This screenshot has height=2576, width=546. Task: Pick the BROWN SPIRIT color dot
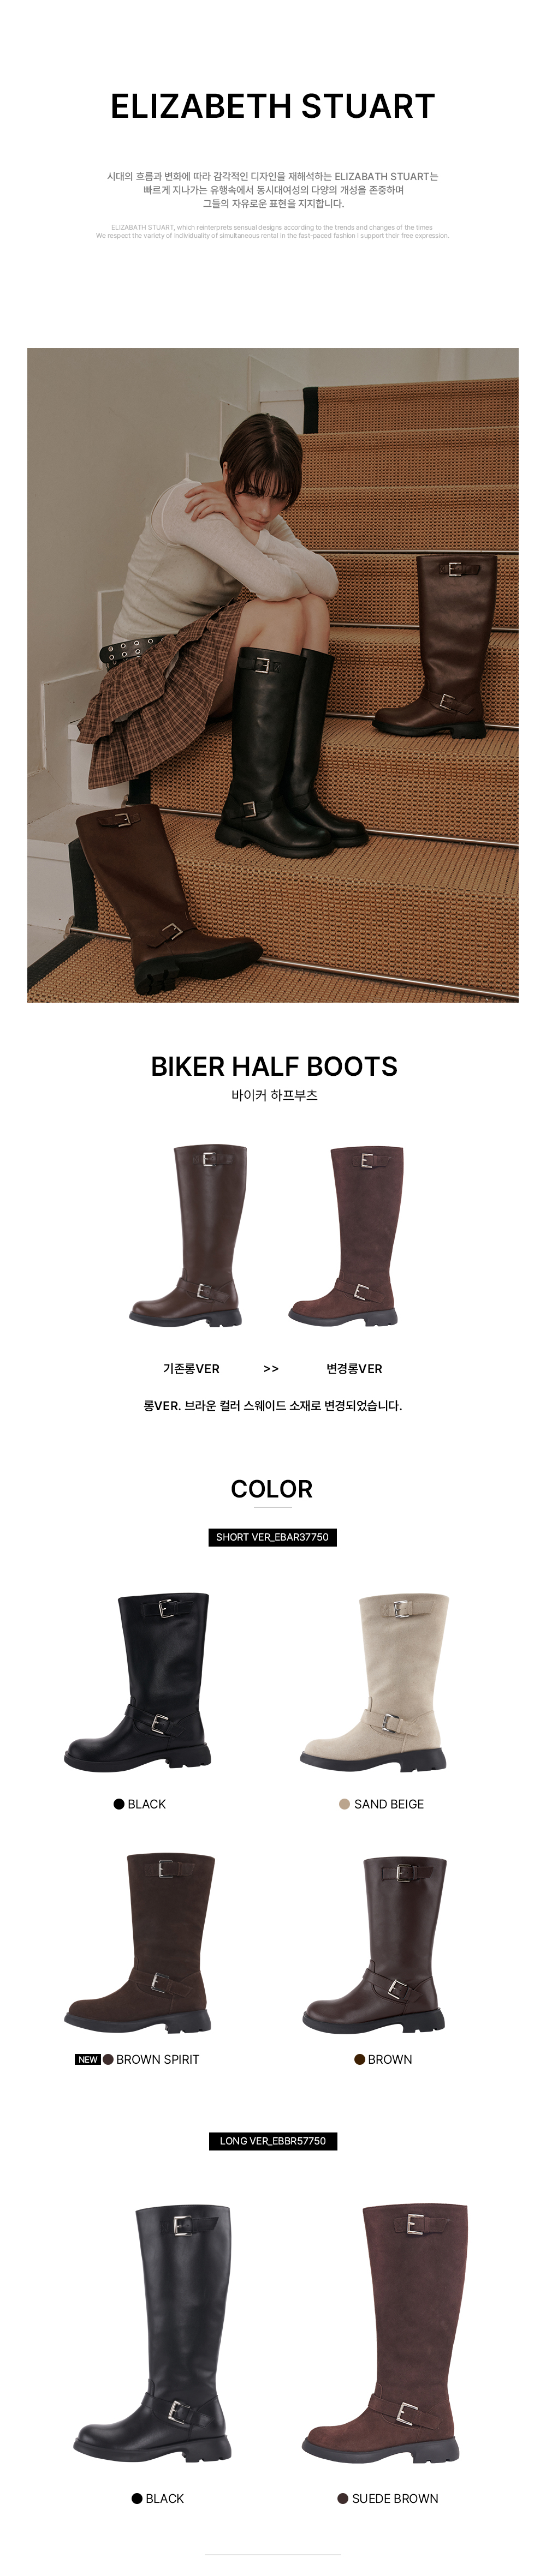click(108, 2059)
